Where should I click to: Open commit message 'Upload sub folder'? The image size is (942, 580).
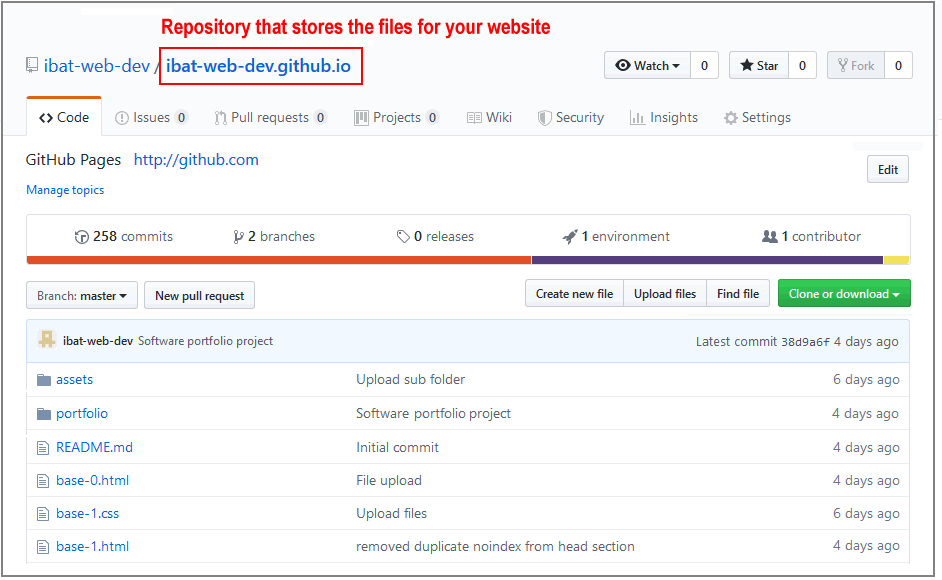tap(410, 380)
